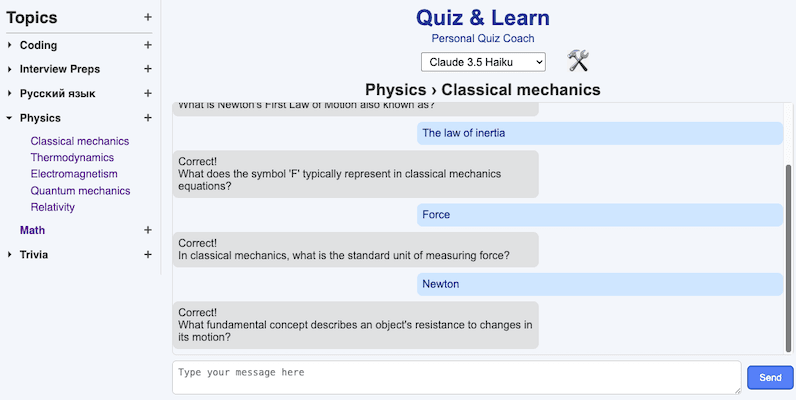The height and width of the screenshot is (400, 796).
Task: Expand the Interview Preps topic
Action: point(10,69)
